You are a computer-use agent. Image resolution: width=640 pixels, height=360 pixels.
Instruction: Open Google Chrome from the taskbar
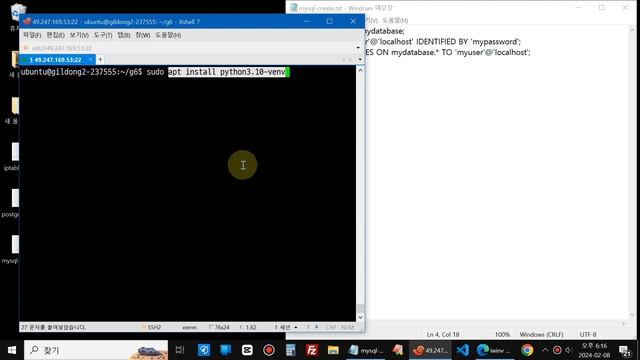tap(527, 350)
